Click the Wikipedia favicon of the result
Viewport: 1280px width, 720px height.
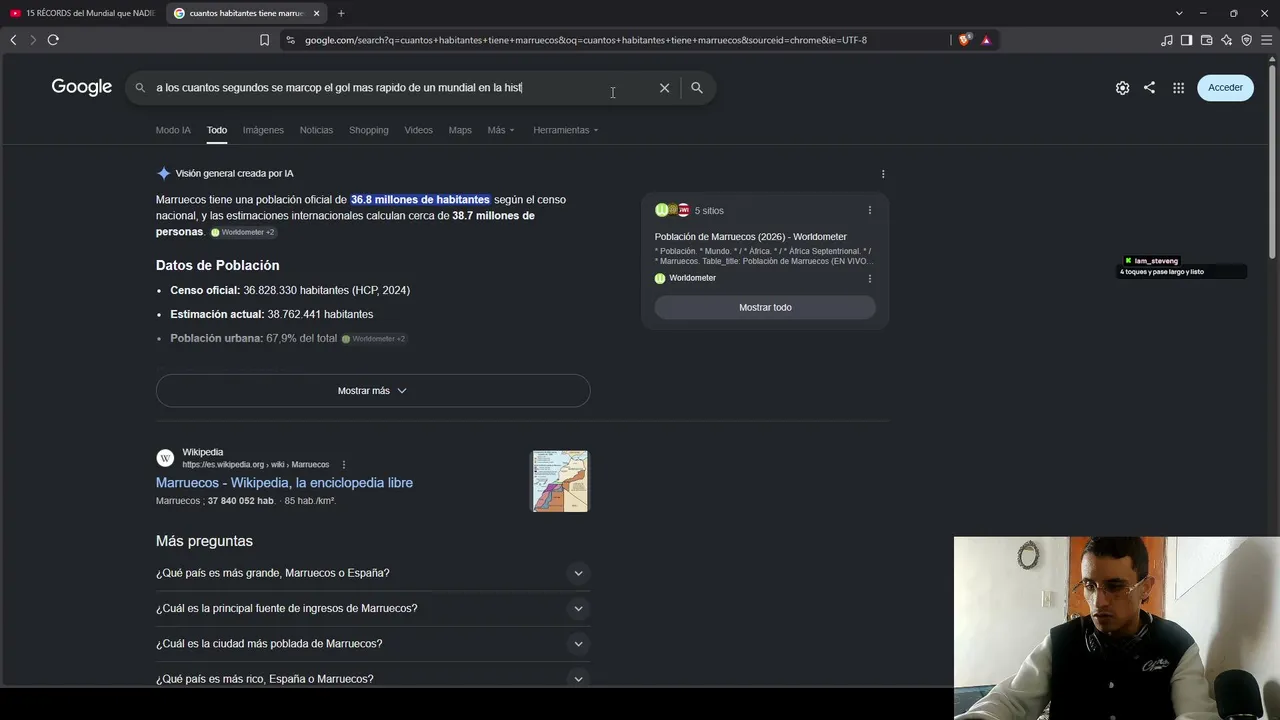(x=165, y=458)
